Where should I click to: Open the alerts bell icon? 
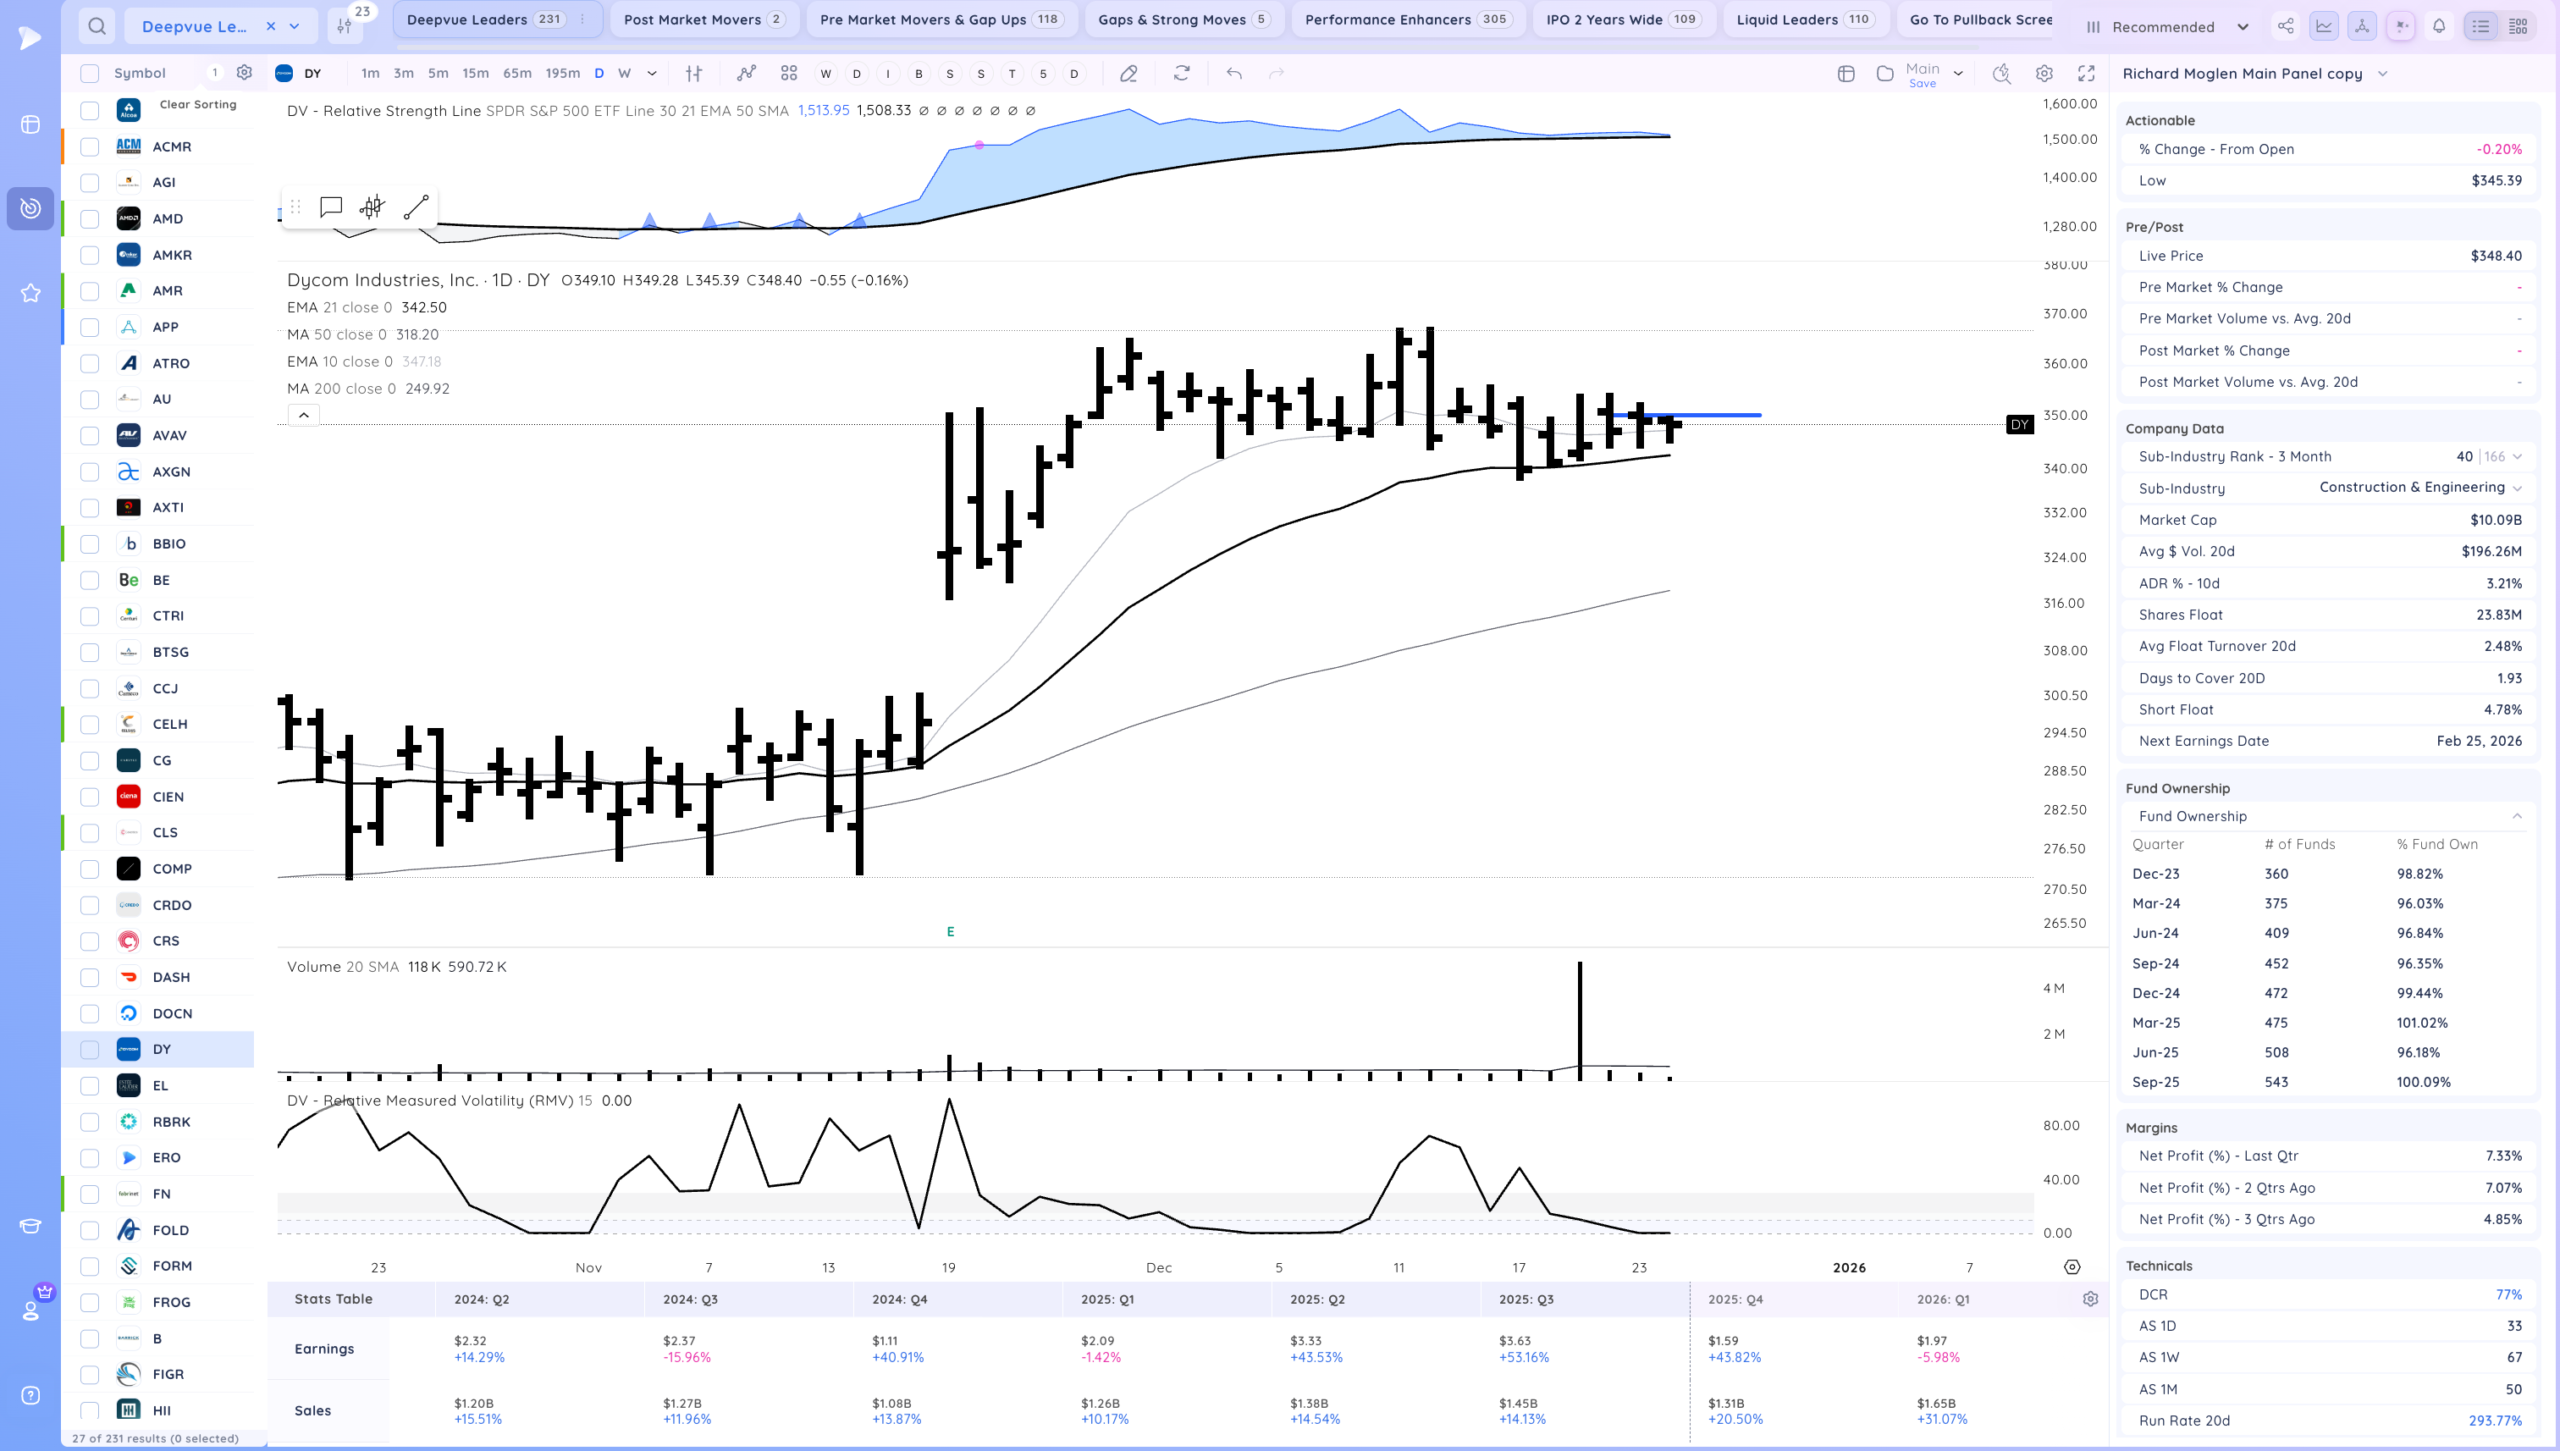click(2439, 27)
